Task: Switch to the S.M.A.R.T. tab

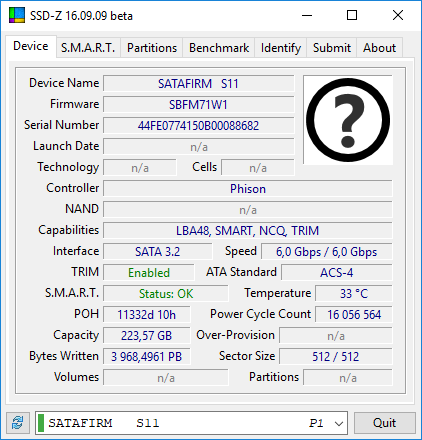Action: 88,48
